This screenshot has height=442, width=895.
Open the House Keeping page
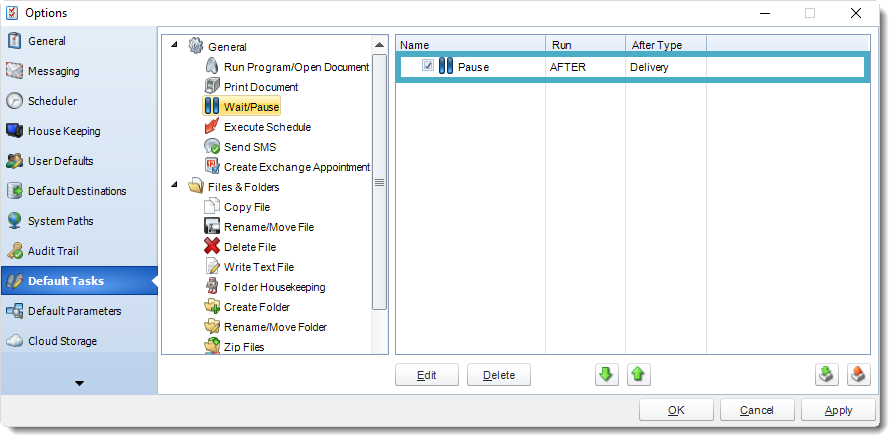click(79, 131)
